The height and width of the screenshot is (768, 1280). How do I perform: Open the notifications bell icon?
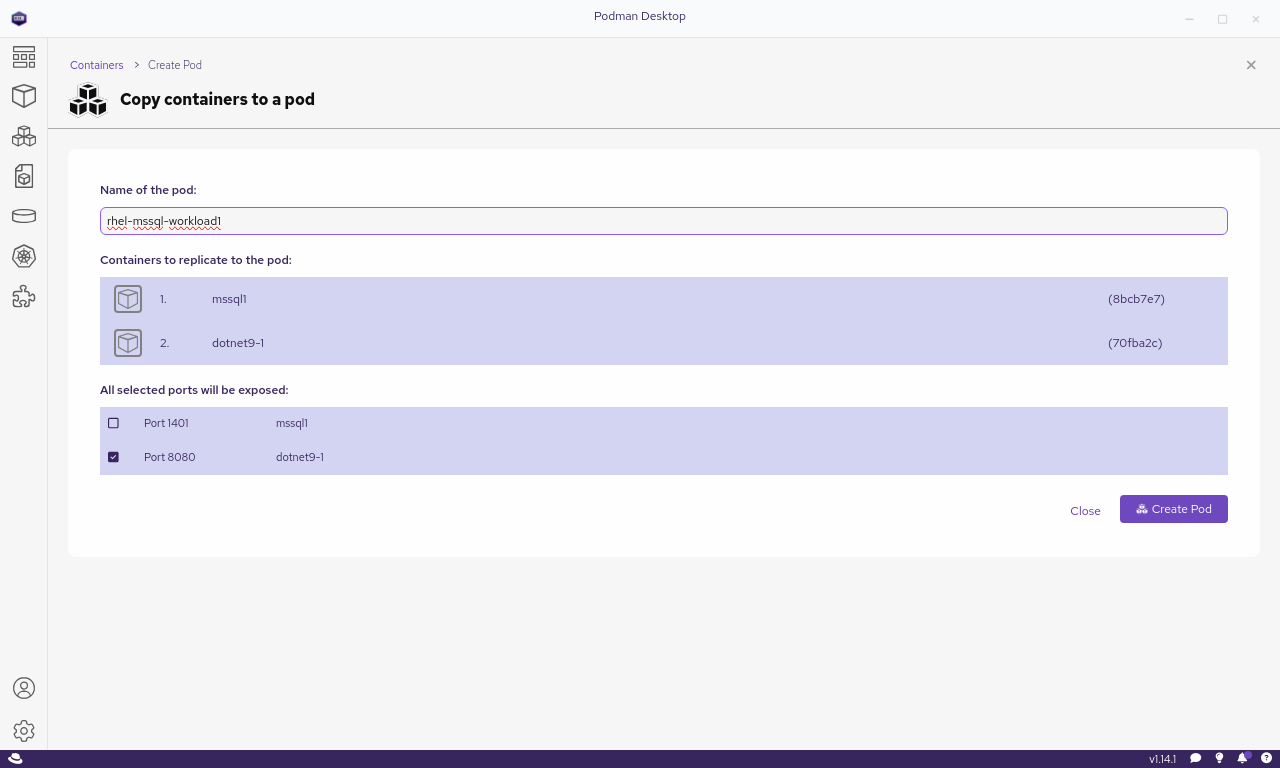tap(1244, 758)
